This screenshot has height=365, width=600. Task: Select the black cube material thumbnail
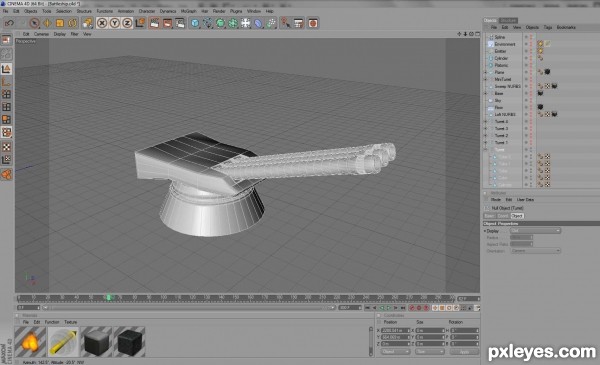(x=129, y=342)
